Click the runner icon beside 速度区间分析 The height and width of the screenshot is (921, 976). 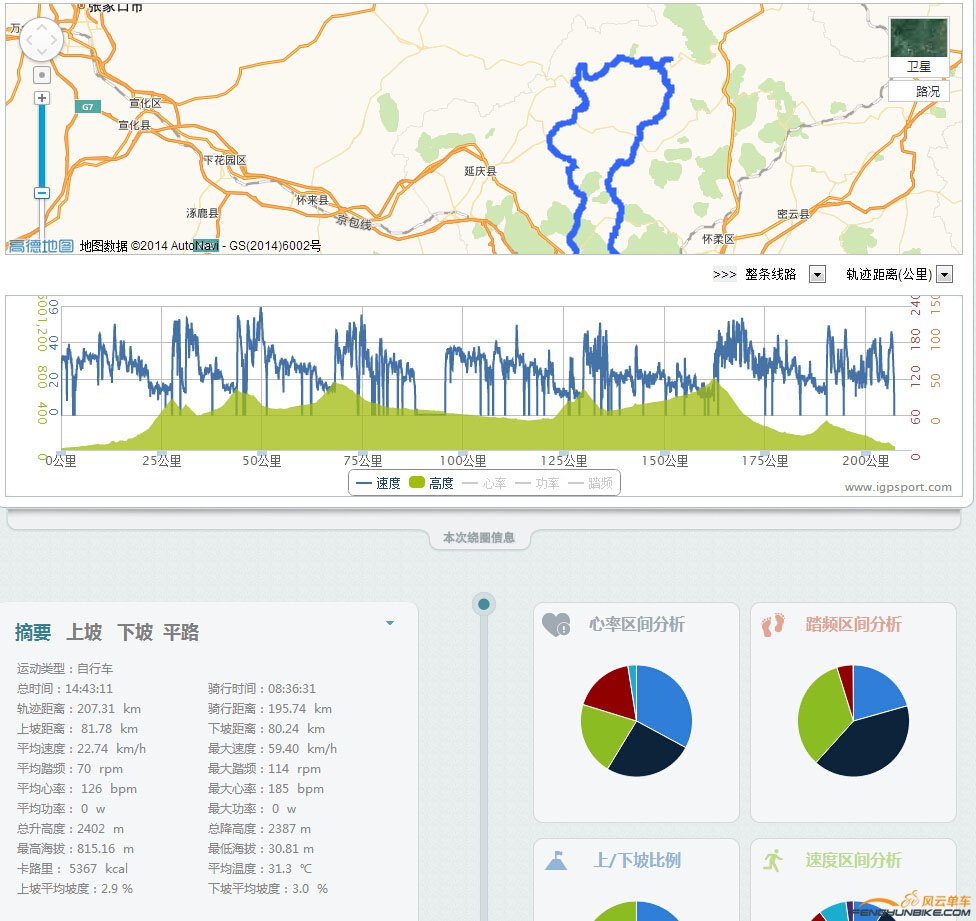coord(771,858)
